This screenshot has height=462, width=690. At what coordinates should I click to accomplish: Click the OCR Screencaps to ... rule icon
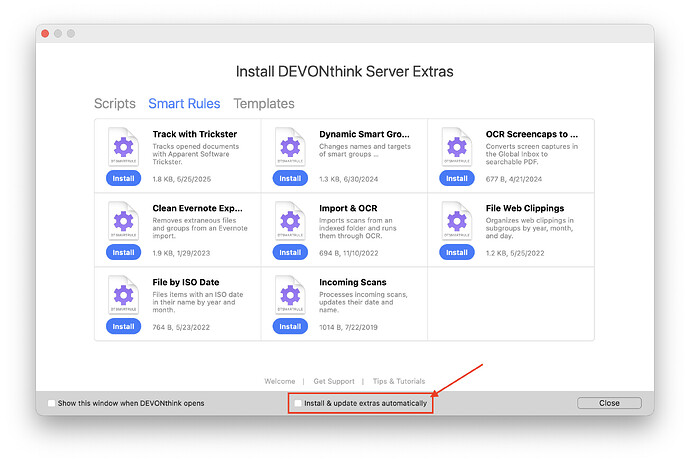click(456, 147)
